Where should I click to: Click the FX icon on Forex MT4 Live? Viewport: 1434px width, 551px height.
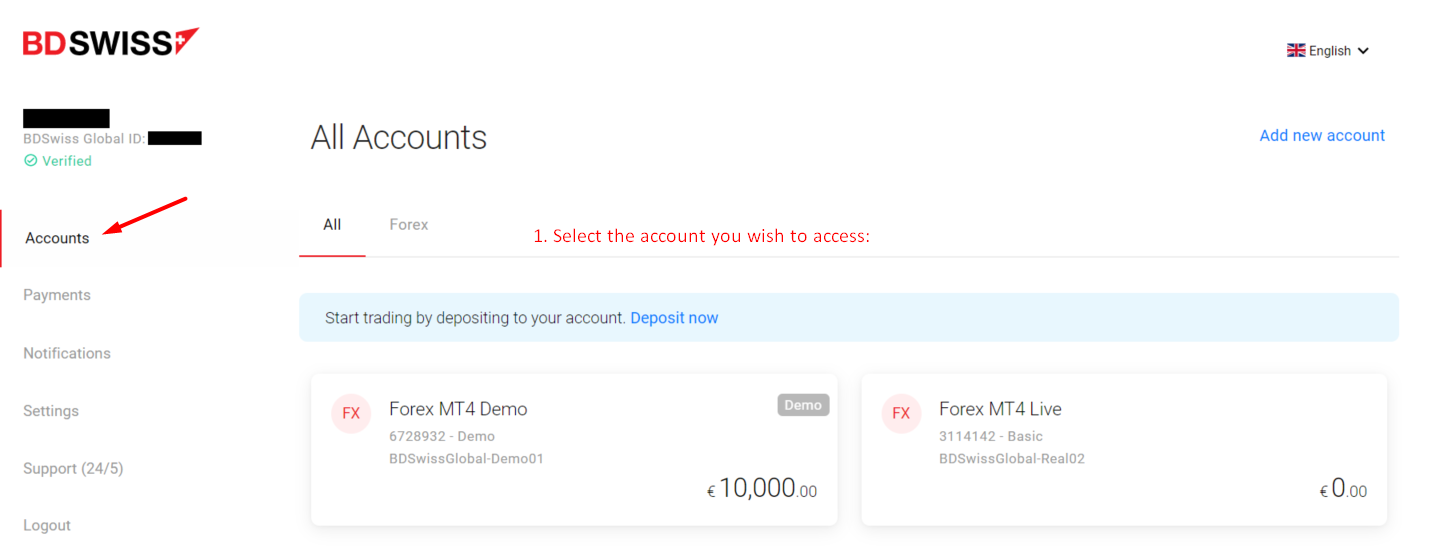tap(901, 413)
